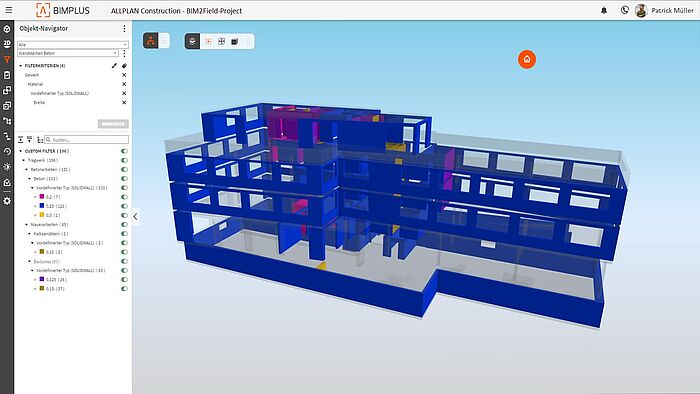Click the magenta 0.2 color swatch
700x394 pixels.
click(42, 196)
